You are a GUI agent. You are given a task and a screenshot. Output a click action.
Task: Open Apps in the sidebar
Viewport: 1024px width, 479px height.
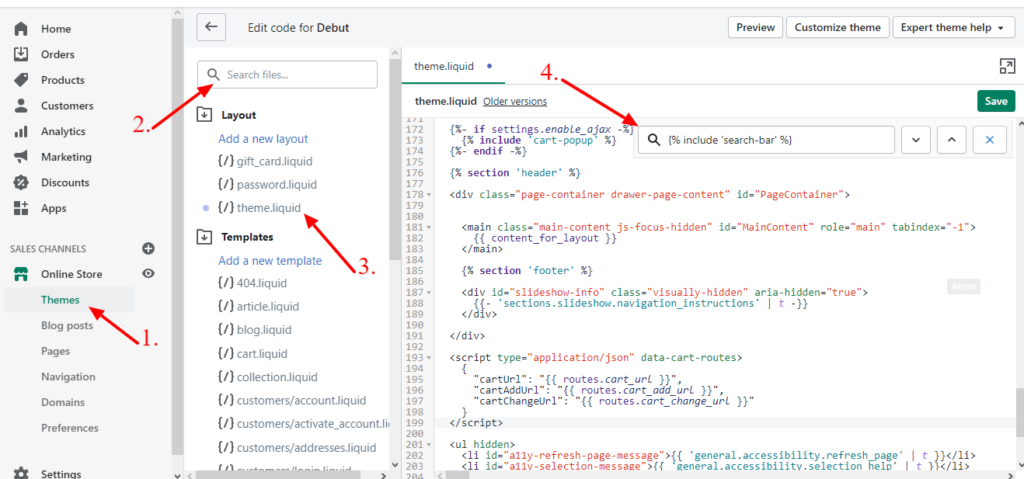point(54,208)
